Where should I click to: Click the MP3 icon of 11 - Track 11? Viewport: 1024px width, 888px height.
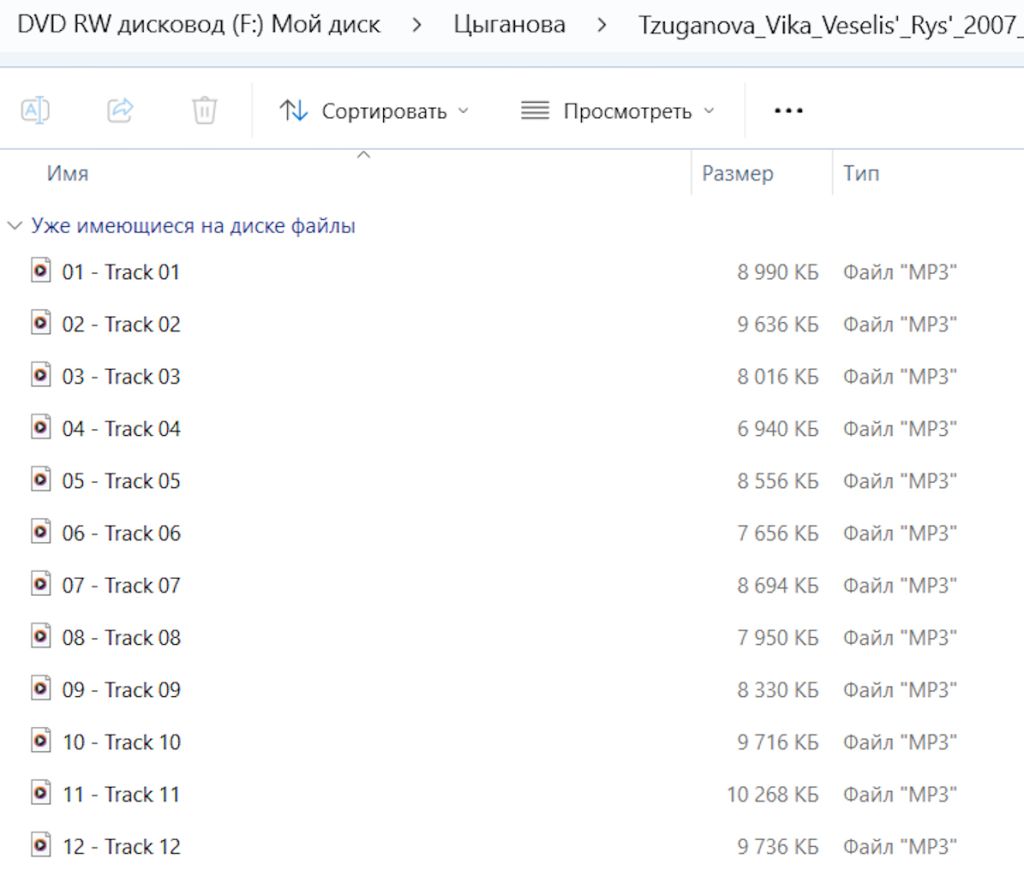(x=40, y=793)
